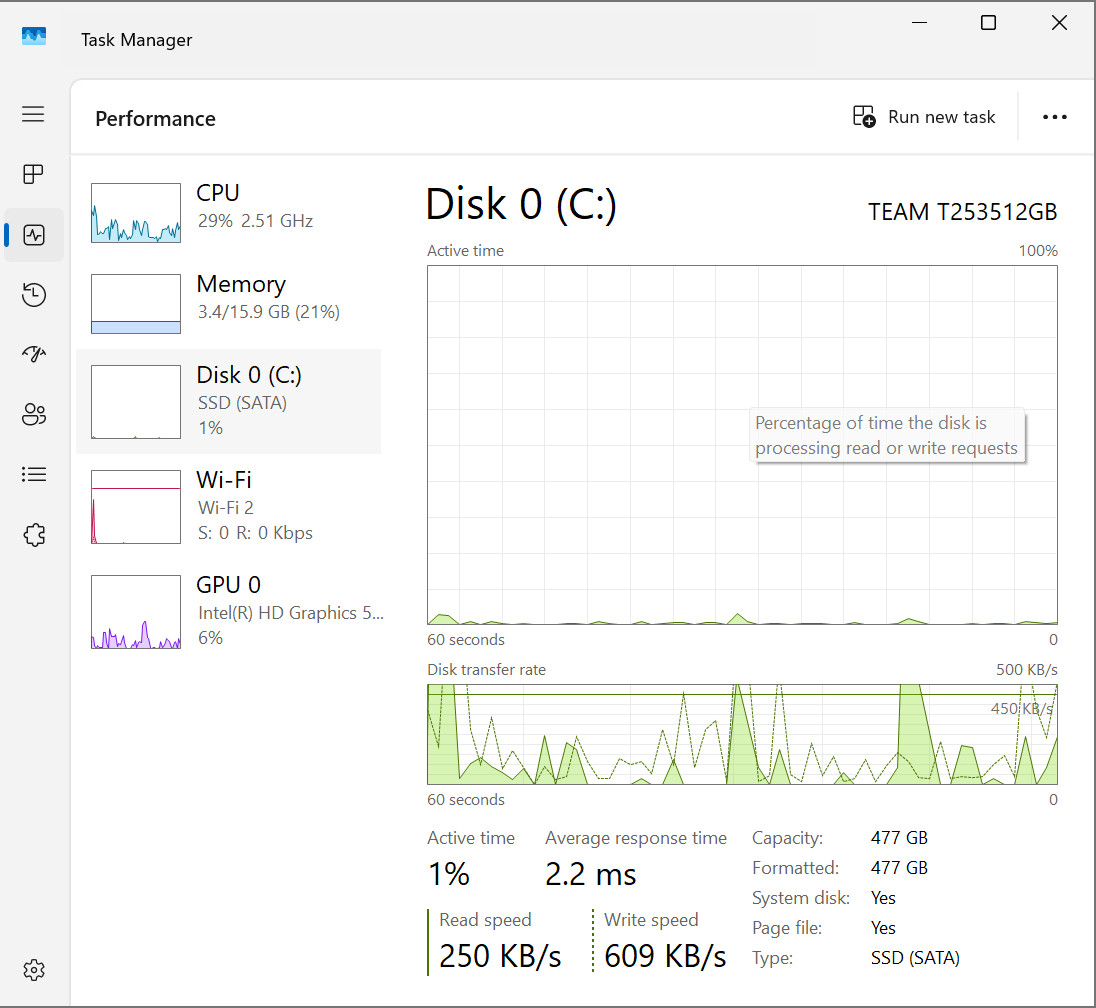Click the Memory usage thumbnail graph

(x=136, y=303)
